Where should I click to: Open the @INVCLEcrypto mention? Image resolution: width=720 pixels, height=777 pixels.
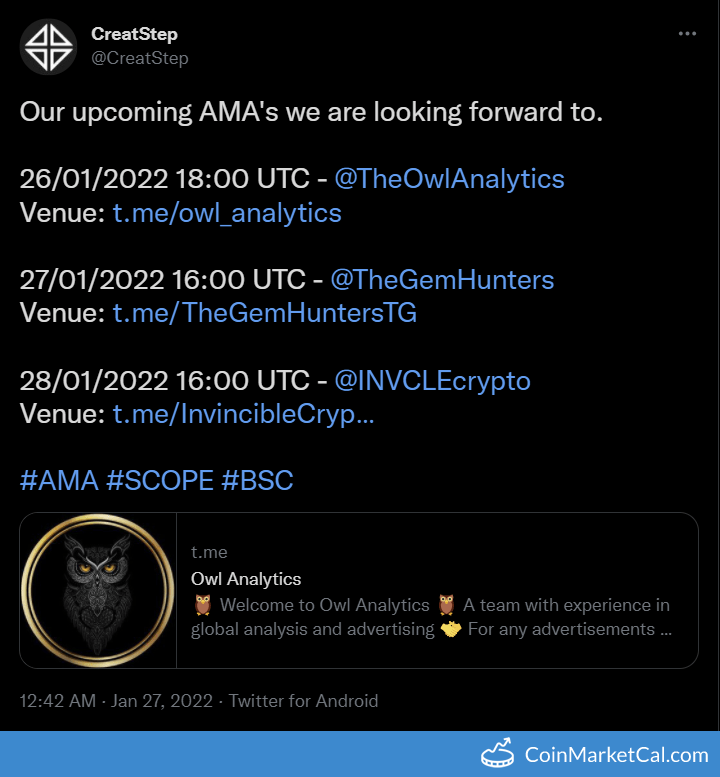point(432,380)
